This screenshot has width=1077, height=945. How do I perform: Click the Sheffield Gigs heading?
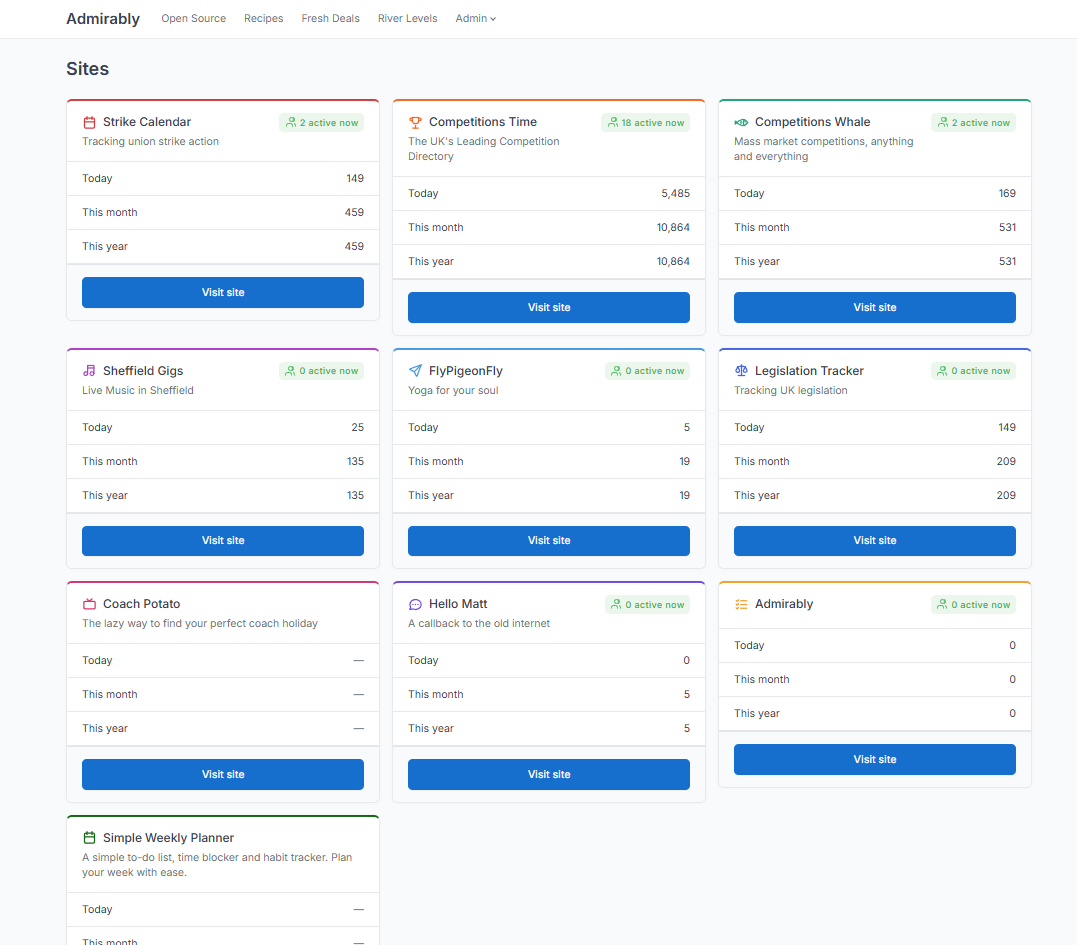[x=143, y=371]
